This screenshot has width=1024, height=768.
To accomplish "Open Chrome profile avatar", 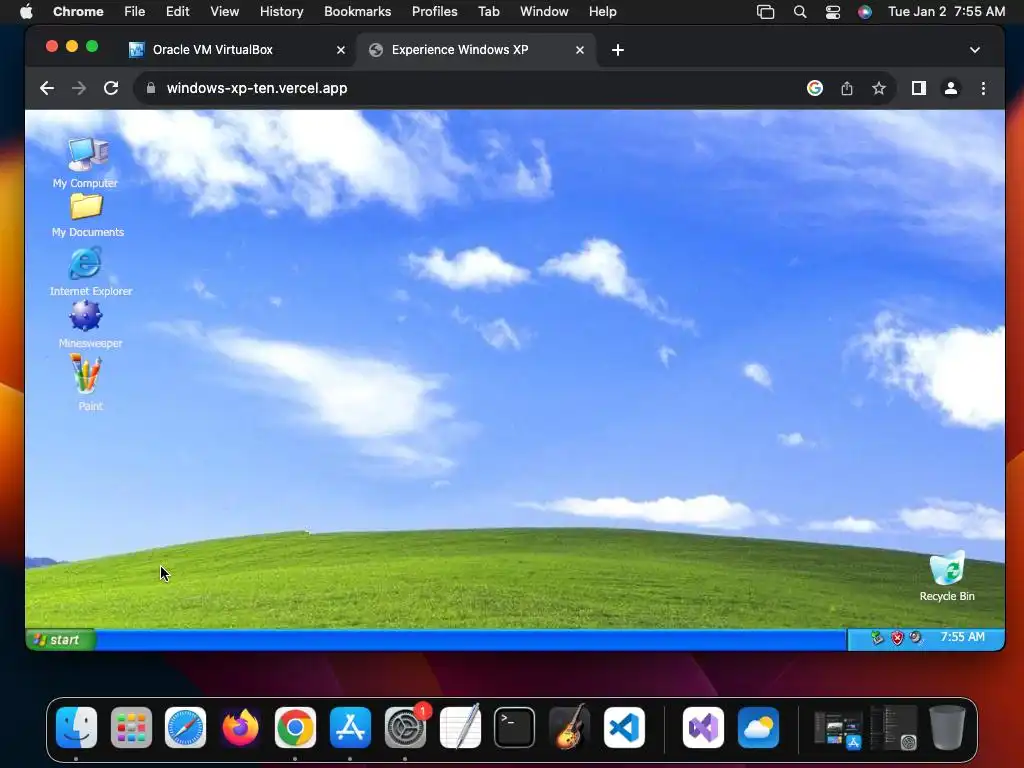I will [x=951, y=88].
